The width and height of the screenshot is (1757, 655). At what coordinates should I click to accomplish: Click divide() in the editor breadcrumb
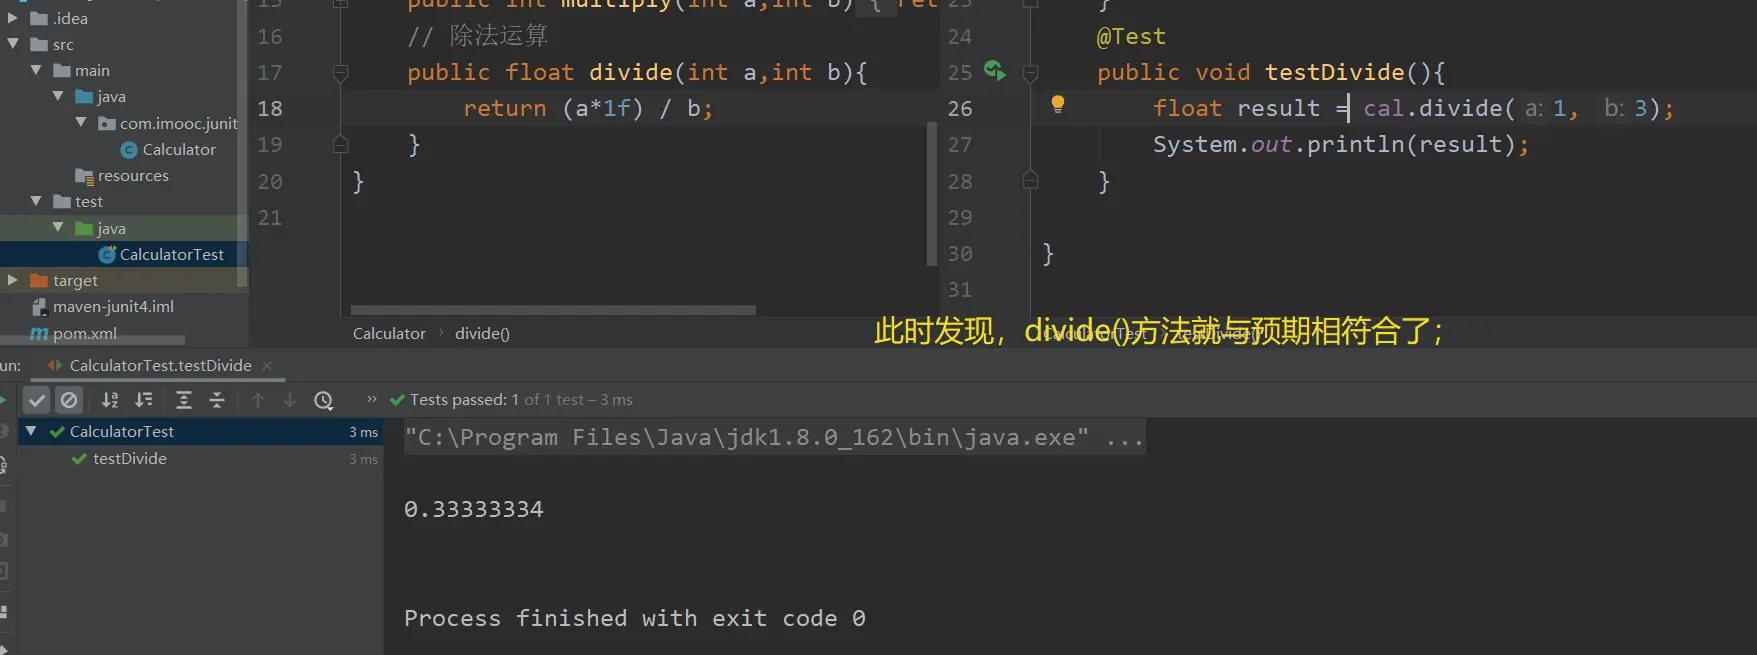(x=482, y=333)
